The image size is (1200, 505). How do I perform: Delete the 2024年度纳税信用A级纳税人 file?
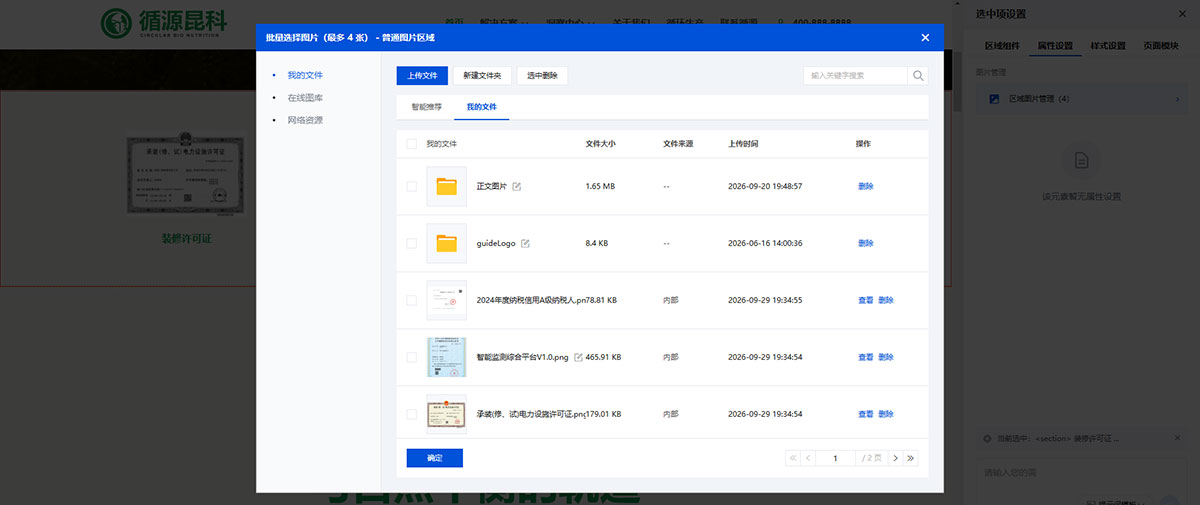[886, 300]
